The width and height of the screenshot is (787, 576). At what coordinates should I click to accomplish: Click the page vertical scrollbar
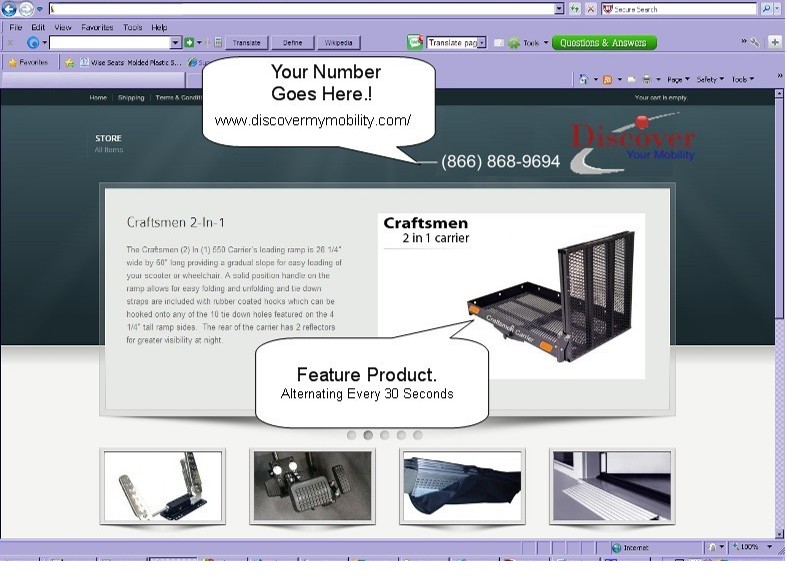tap(779, 314)
